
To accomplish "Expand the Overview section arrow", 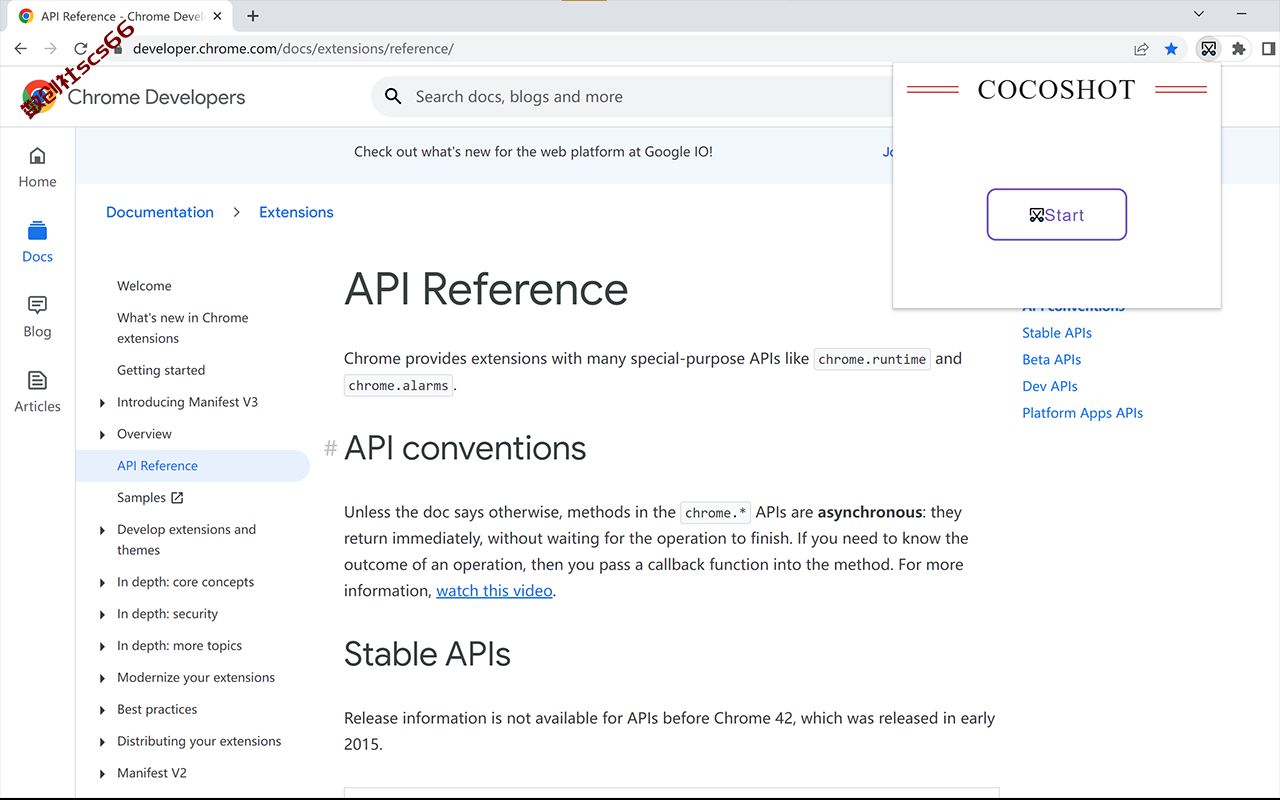I will pyautogui.click(x=103, y=434).
